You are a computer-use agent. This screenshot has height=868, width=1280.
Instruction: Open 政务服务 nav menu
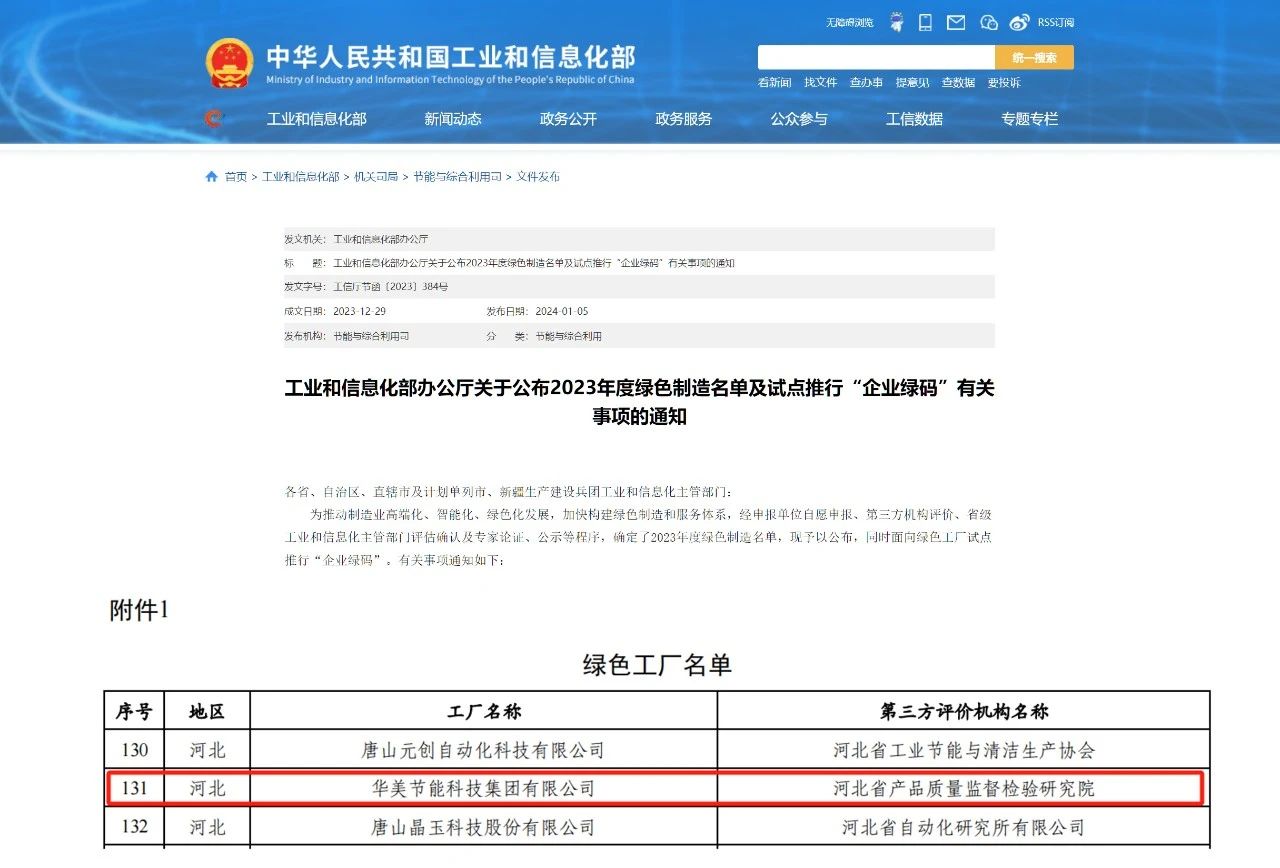click(684, 119)
